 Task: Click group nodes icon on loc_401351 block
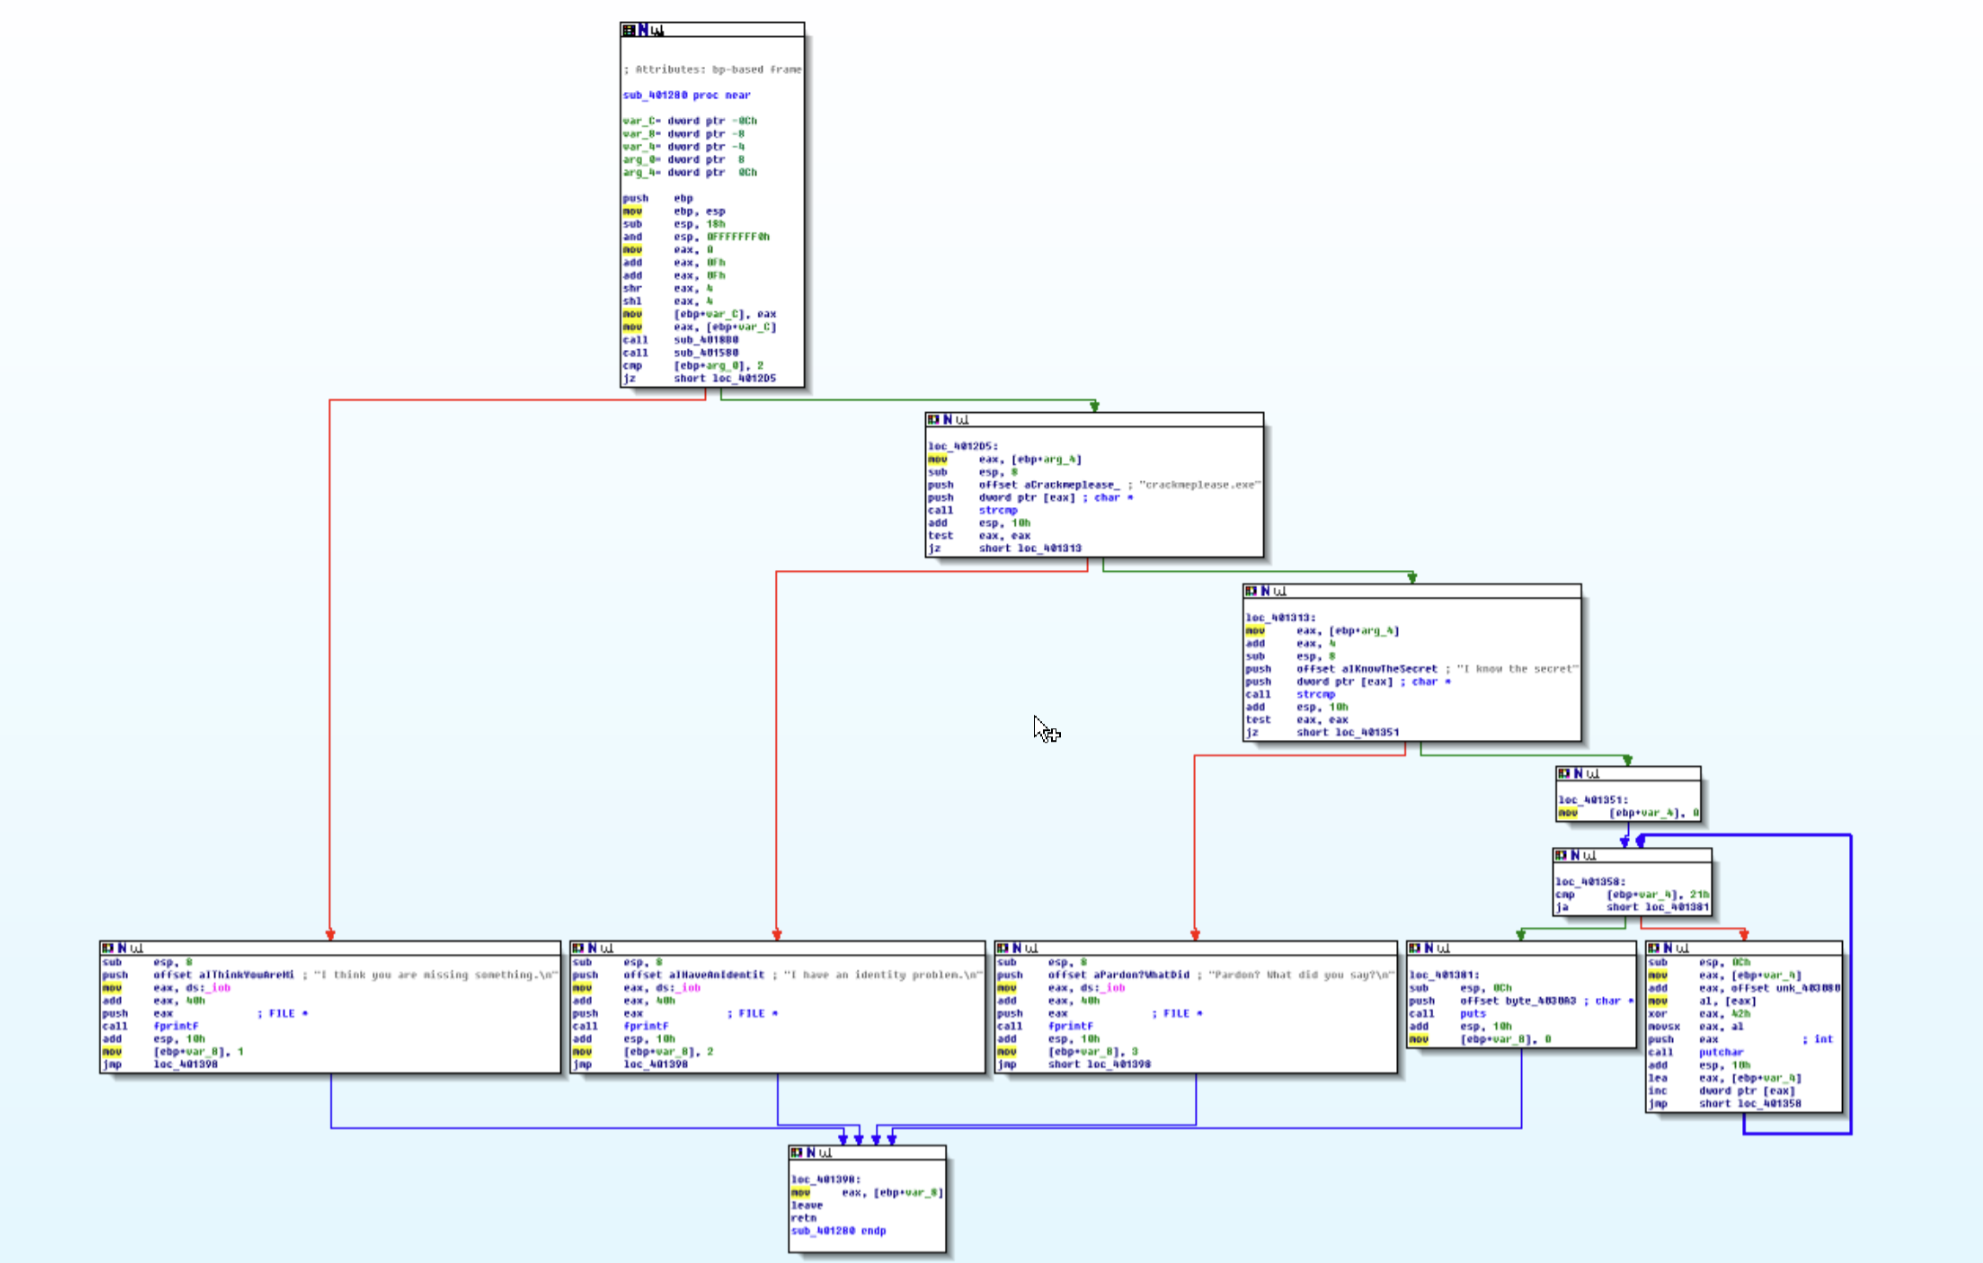click(1593, 773)
